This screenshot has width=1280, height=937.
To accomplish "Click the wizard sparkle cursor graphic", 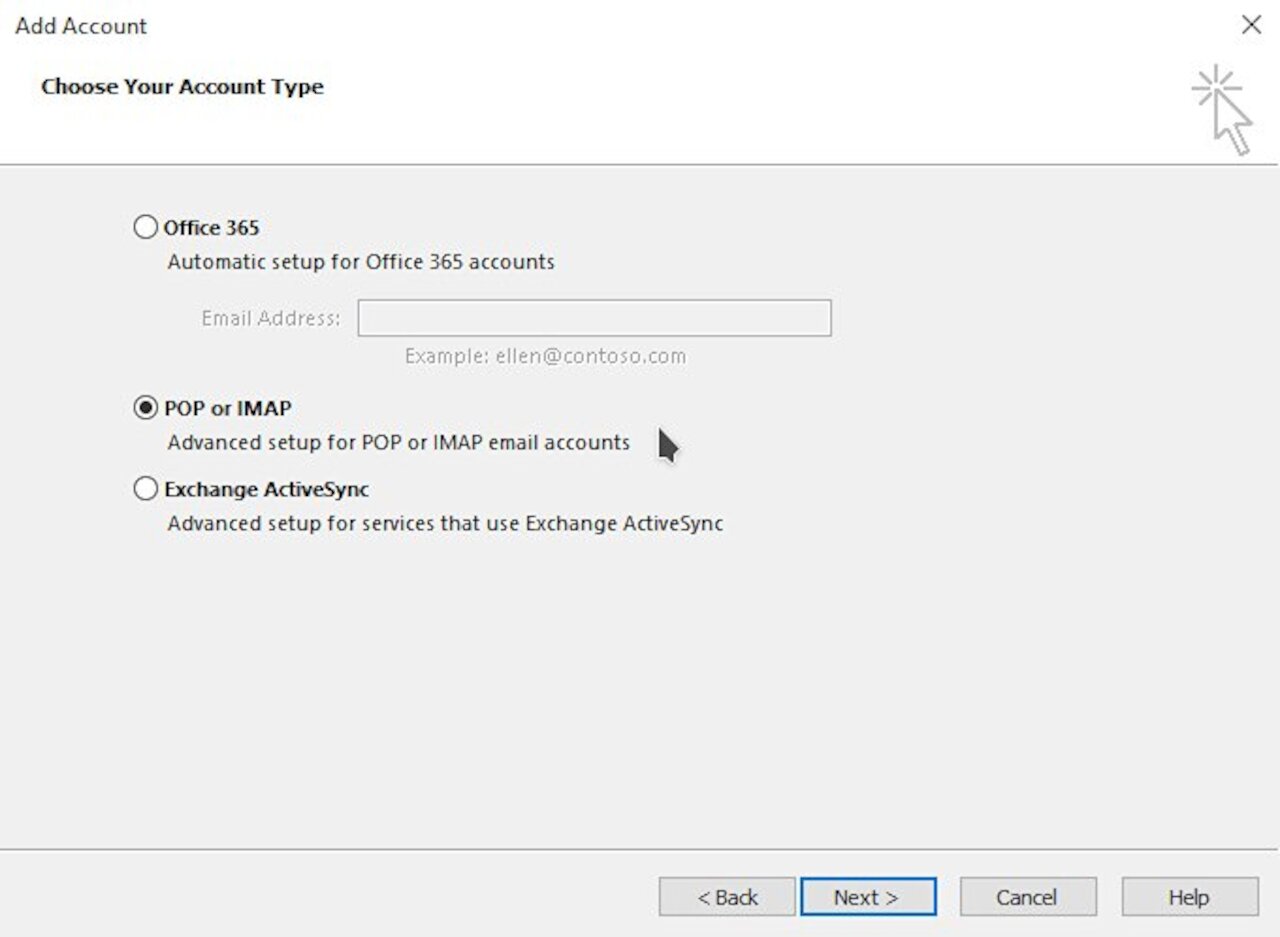I will 1224,100.
